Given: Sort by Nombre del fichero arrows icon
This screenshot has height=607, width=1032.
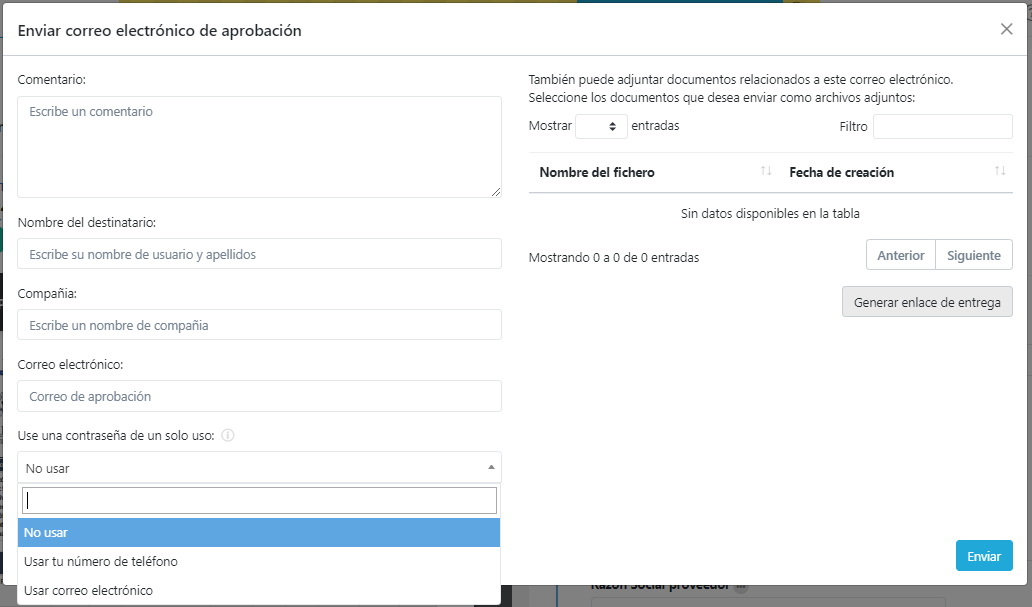Looking at the screenshot, I should click(x=766, y=172).
